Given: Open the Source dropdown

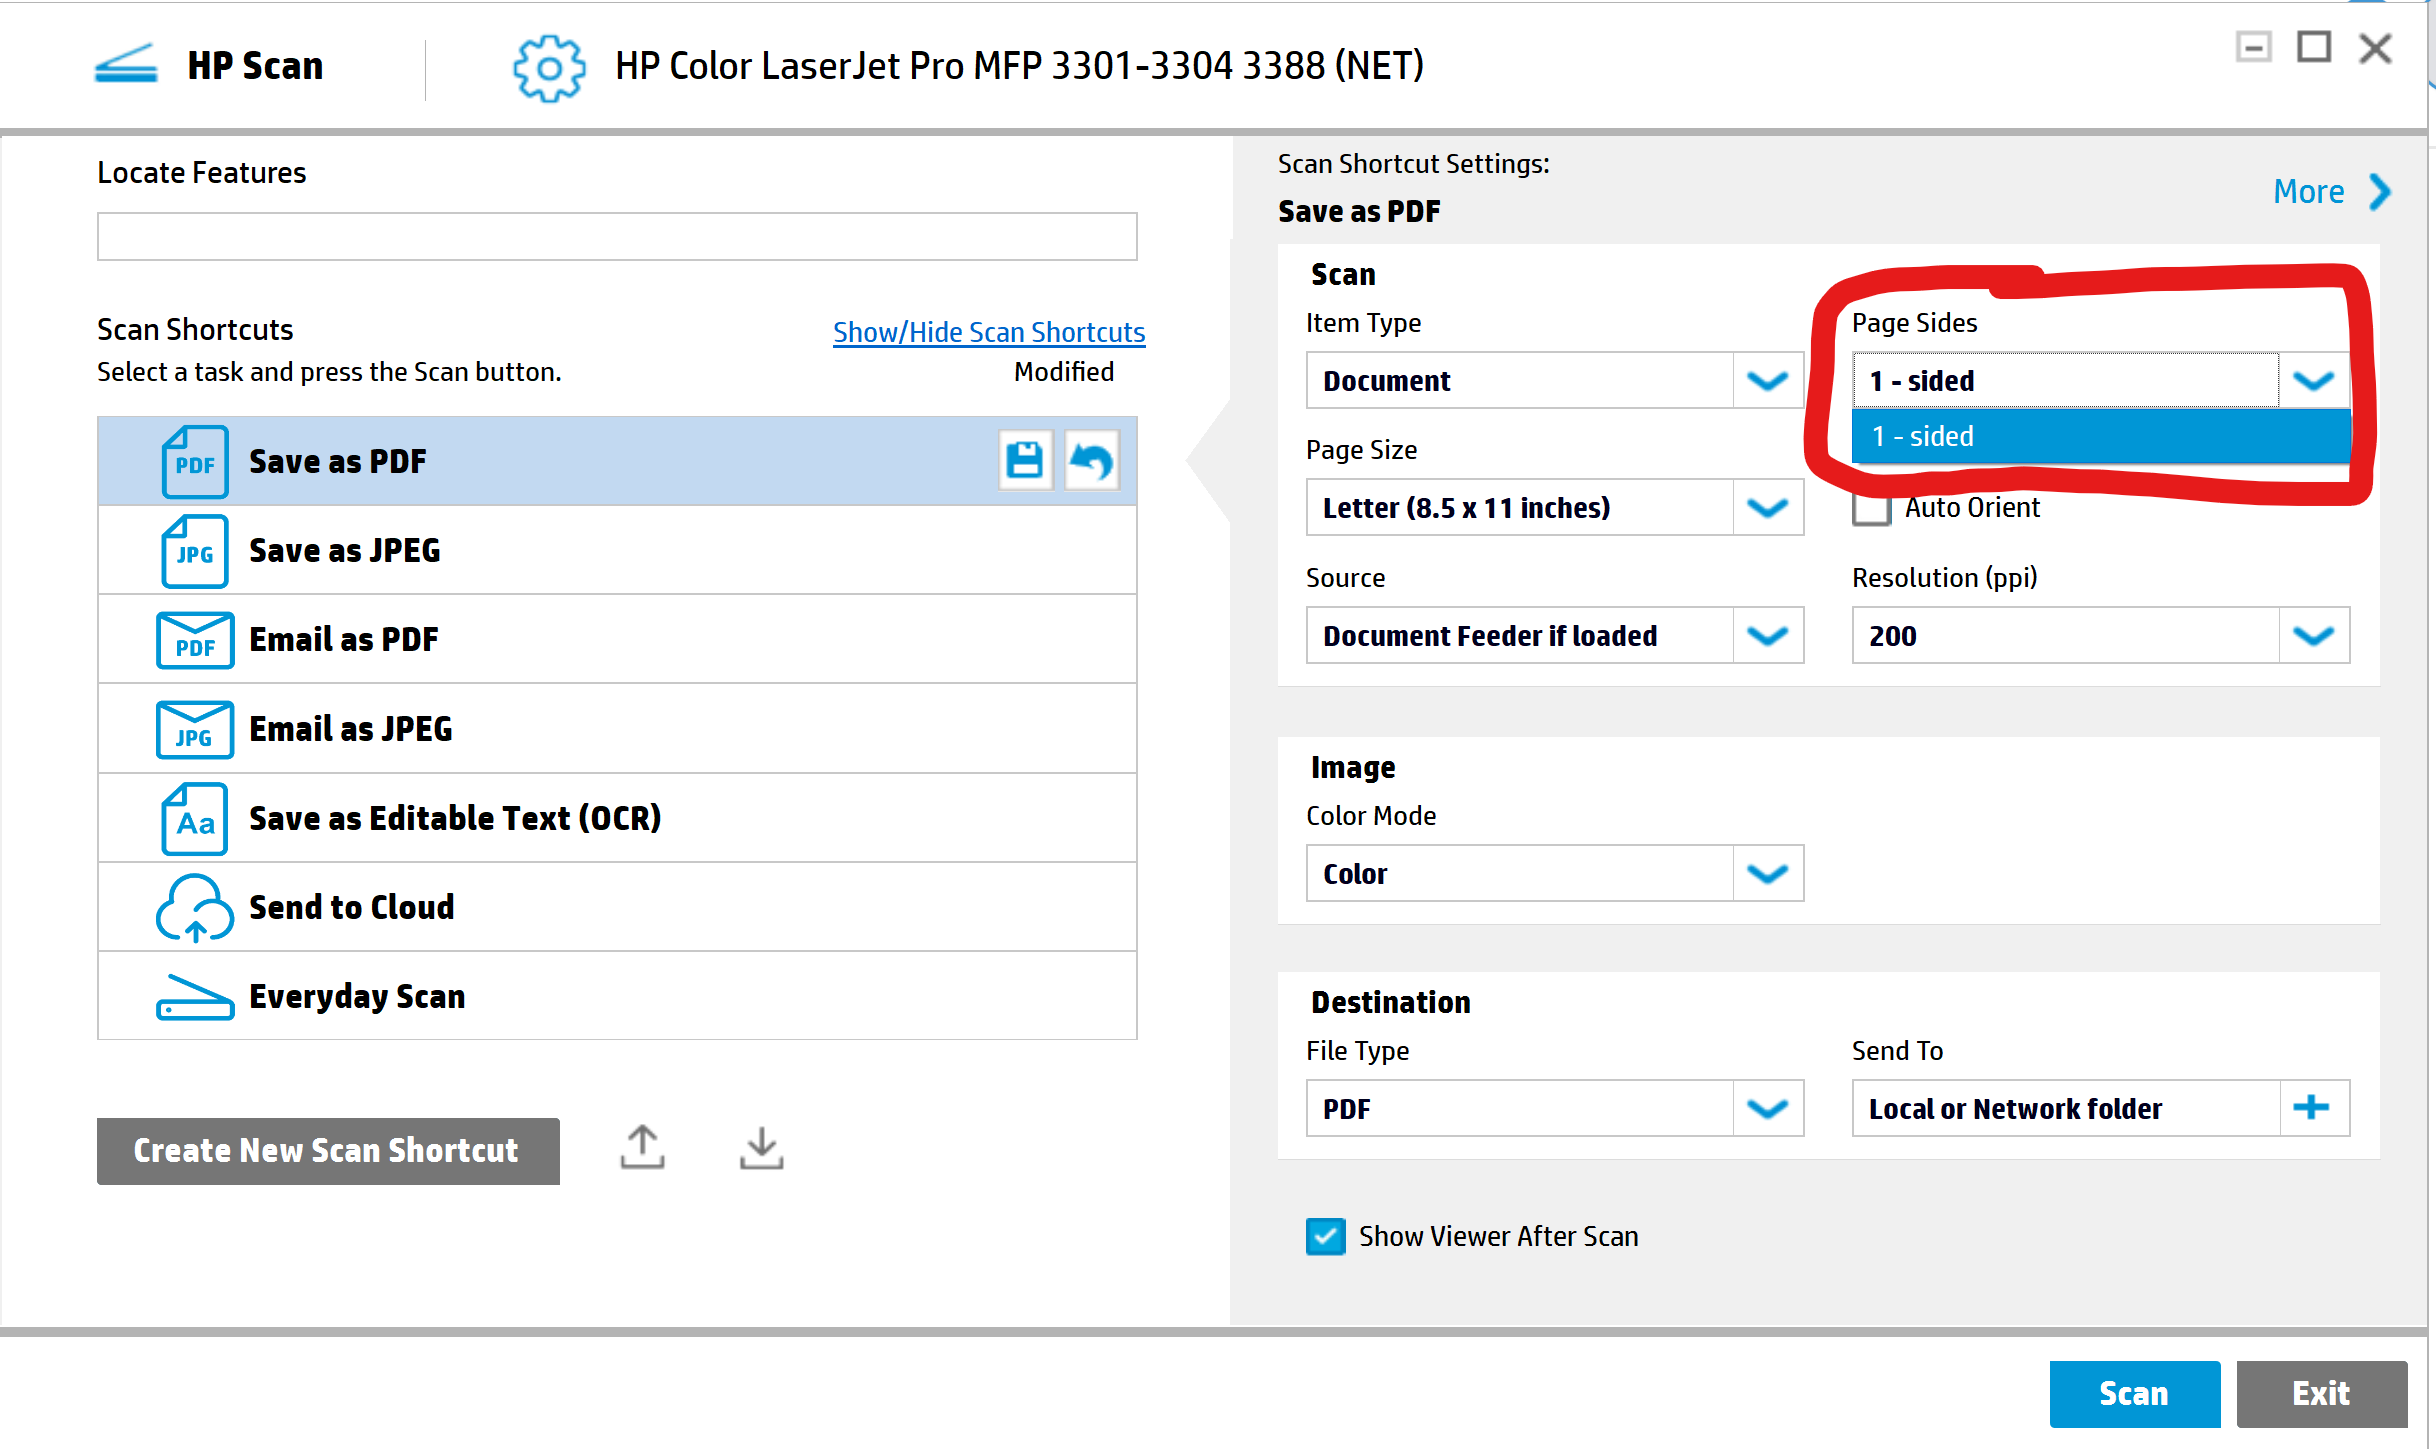Looking at the screenshot, I should click(1555, 636).
